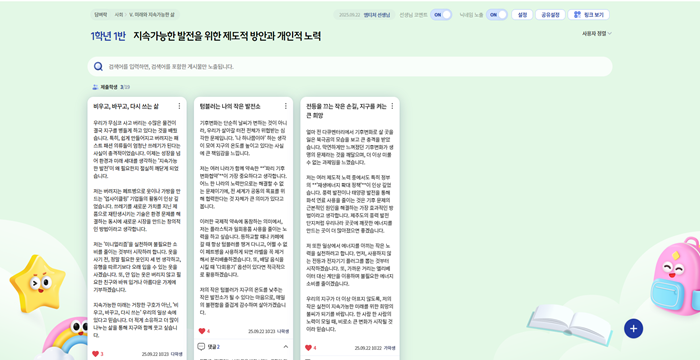This screenshot has height=360, width=700.
Task: Open the three-dot menu on '비우고, 바꾸고, 다시 쓰는 삶' card
Action: point(179,106)
